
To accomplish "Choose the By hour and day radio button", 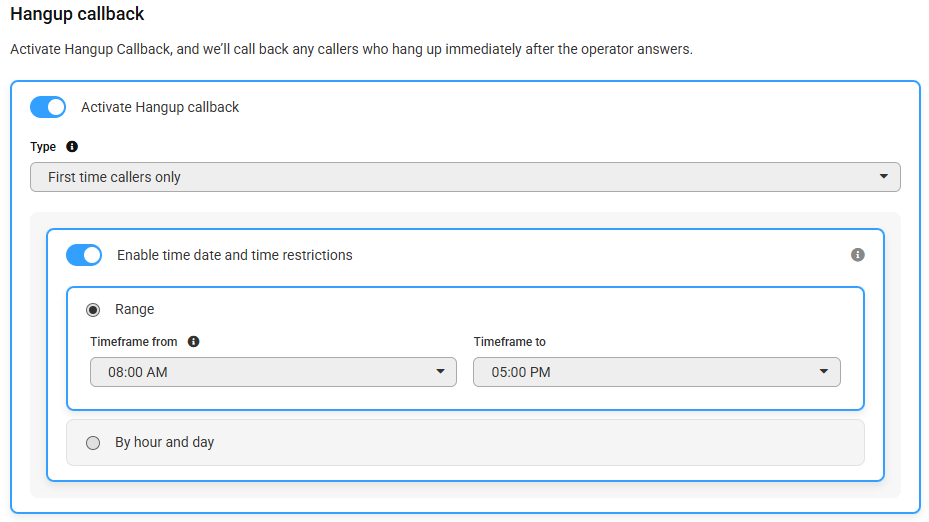I will click(x=93, y=443).
